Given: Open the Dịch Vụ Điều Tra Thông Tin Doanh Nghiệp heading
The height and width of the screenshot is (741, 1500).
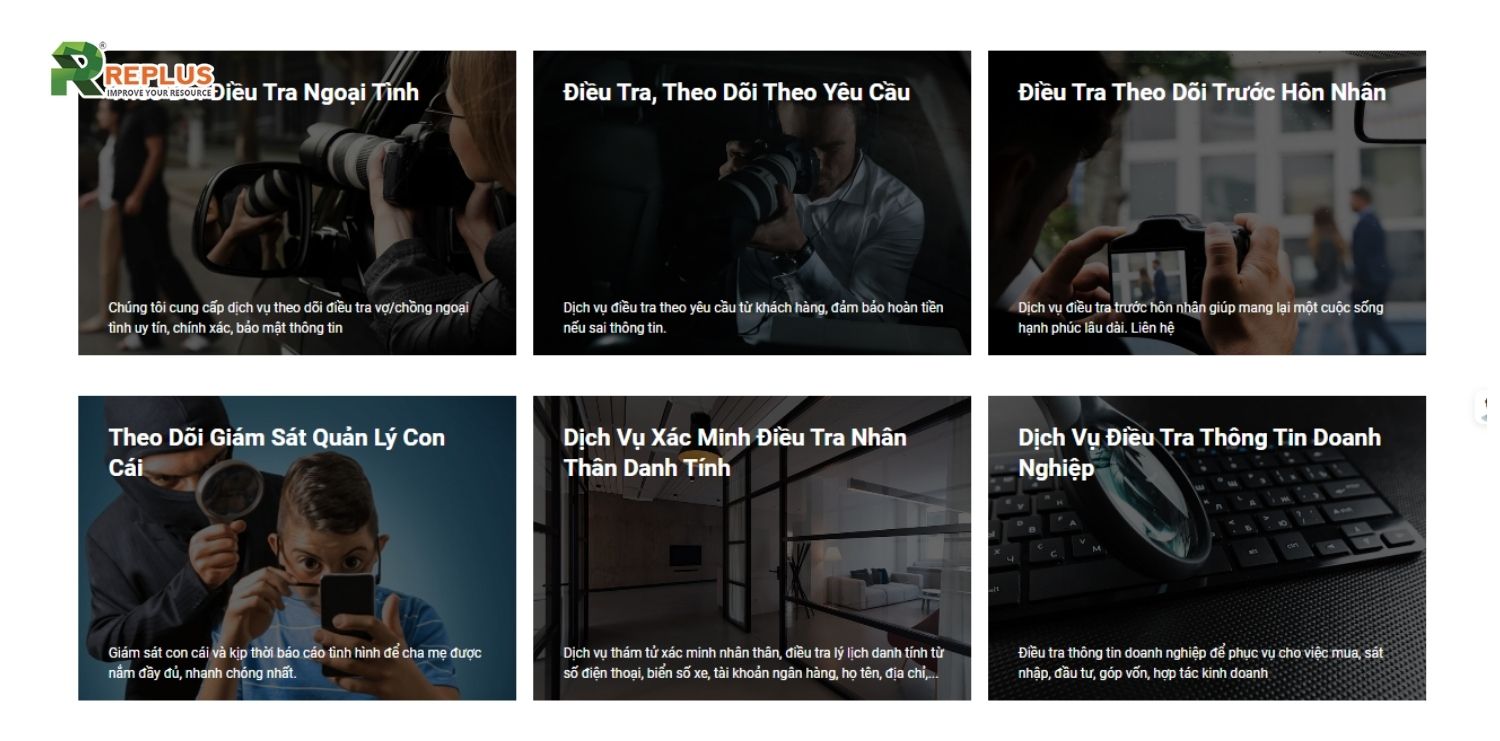Looking at the screenshot, I should click(1199, 452).
